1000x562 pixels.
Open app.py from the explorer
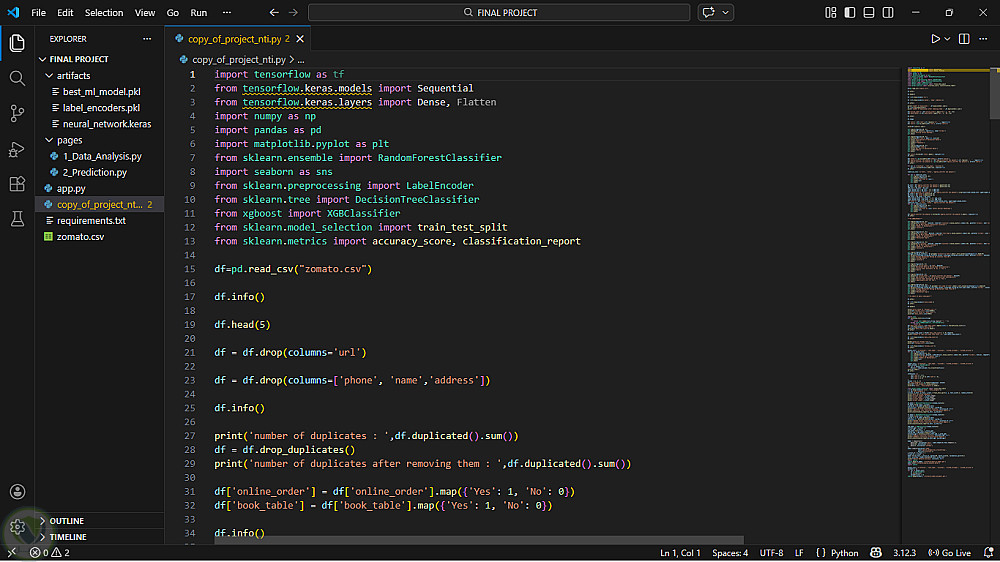coord(71,188)
